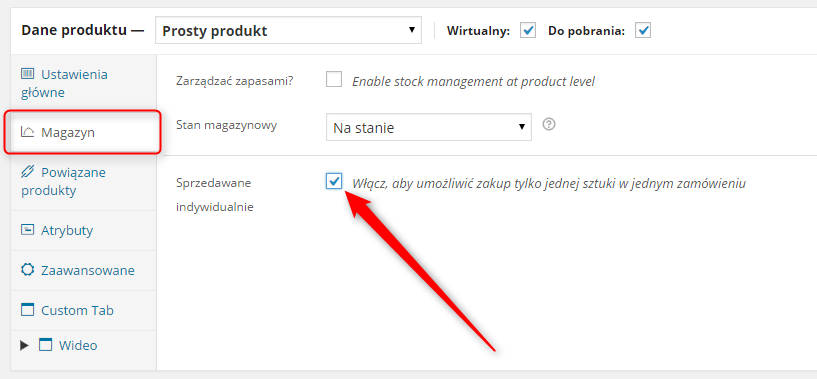Viewport: 817px width, 379px height.
Task: Click the Ustawienia główne tab icon
Action: point(27,74)
